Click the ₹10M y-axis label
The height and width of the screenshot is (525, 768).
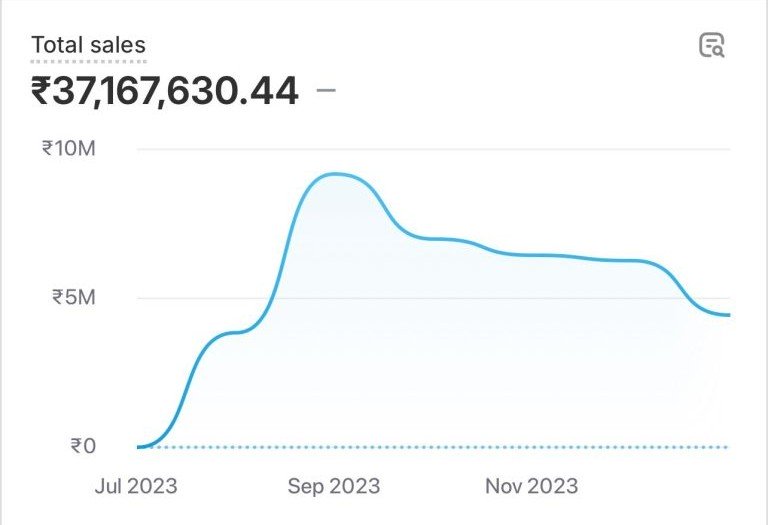click(x=68, y=149)
